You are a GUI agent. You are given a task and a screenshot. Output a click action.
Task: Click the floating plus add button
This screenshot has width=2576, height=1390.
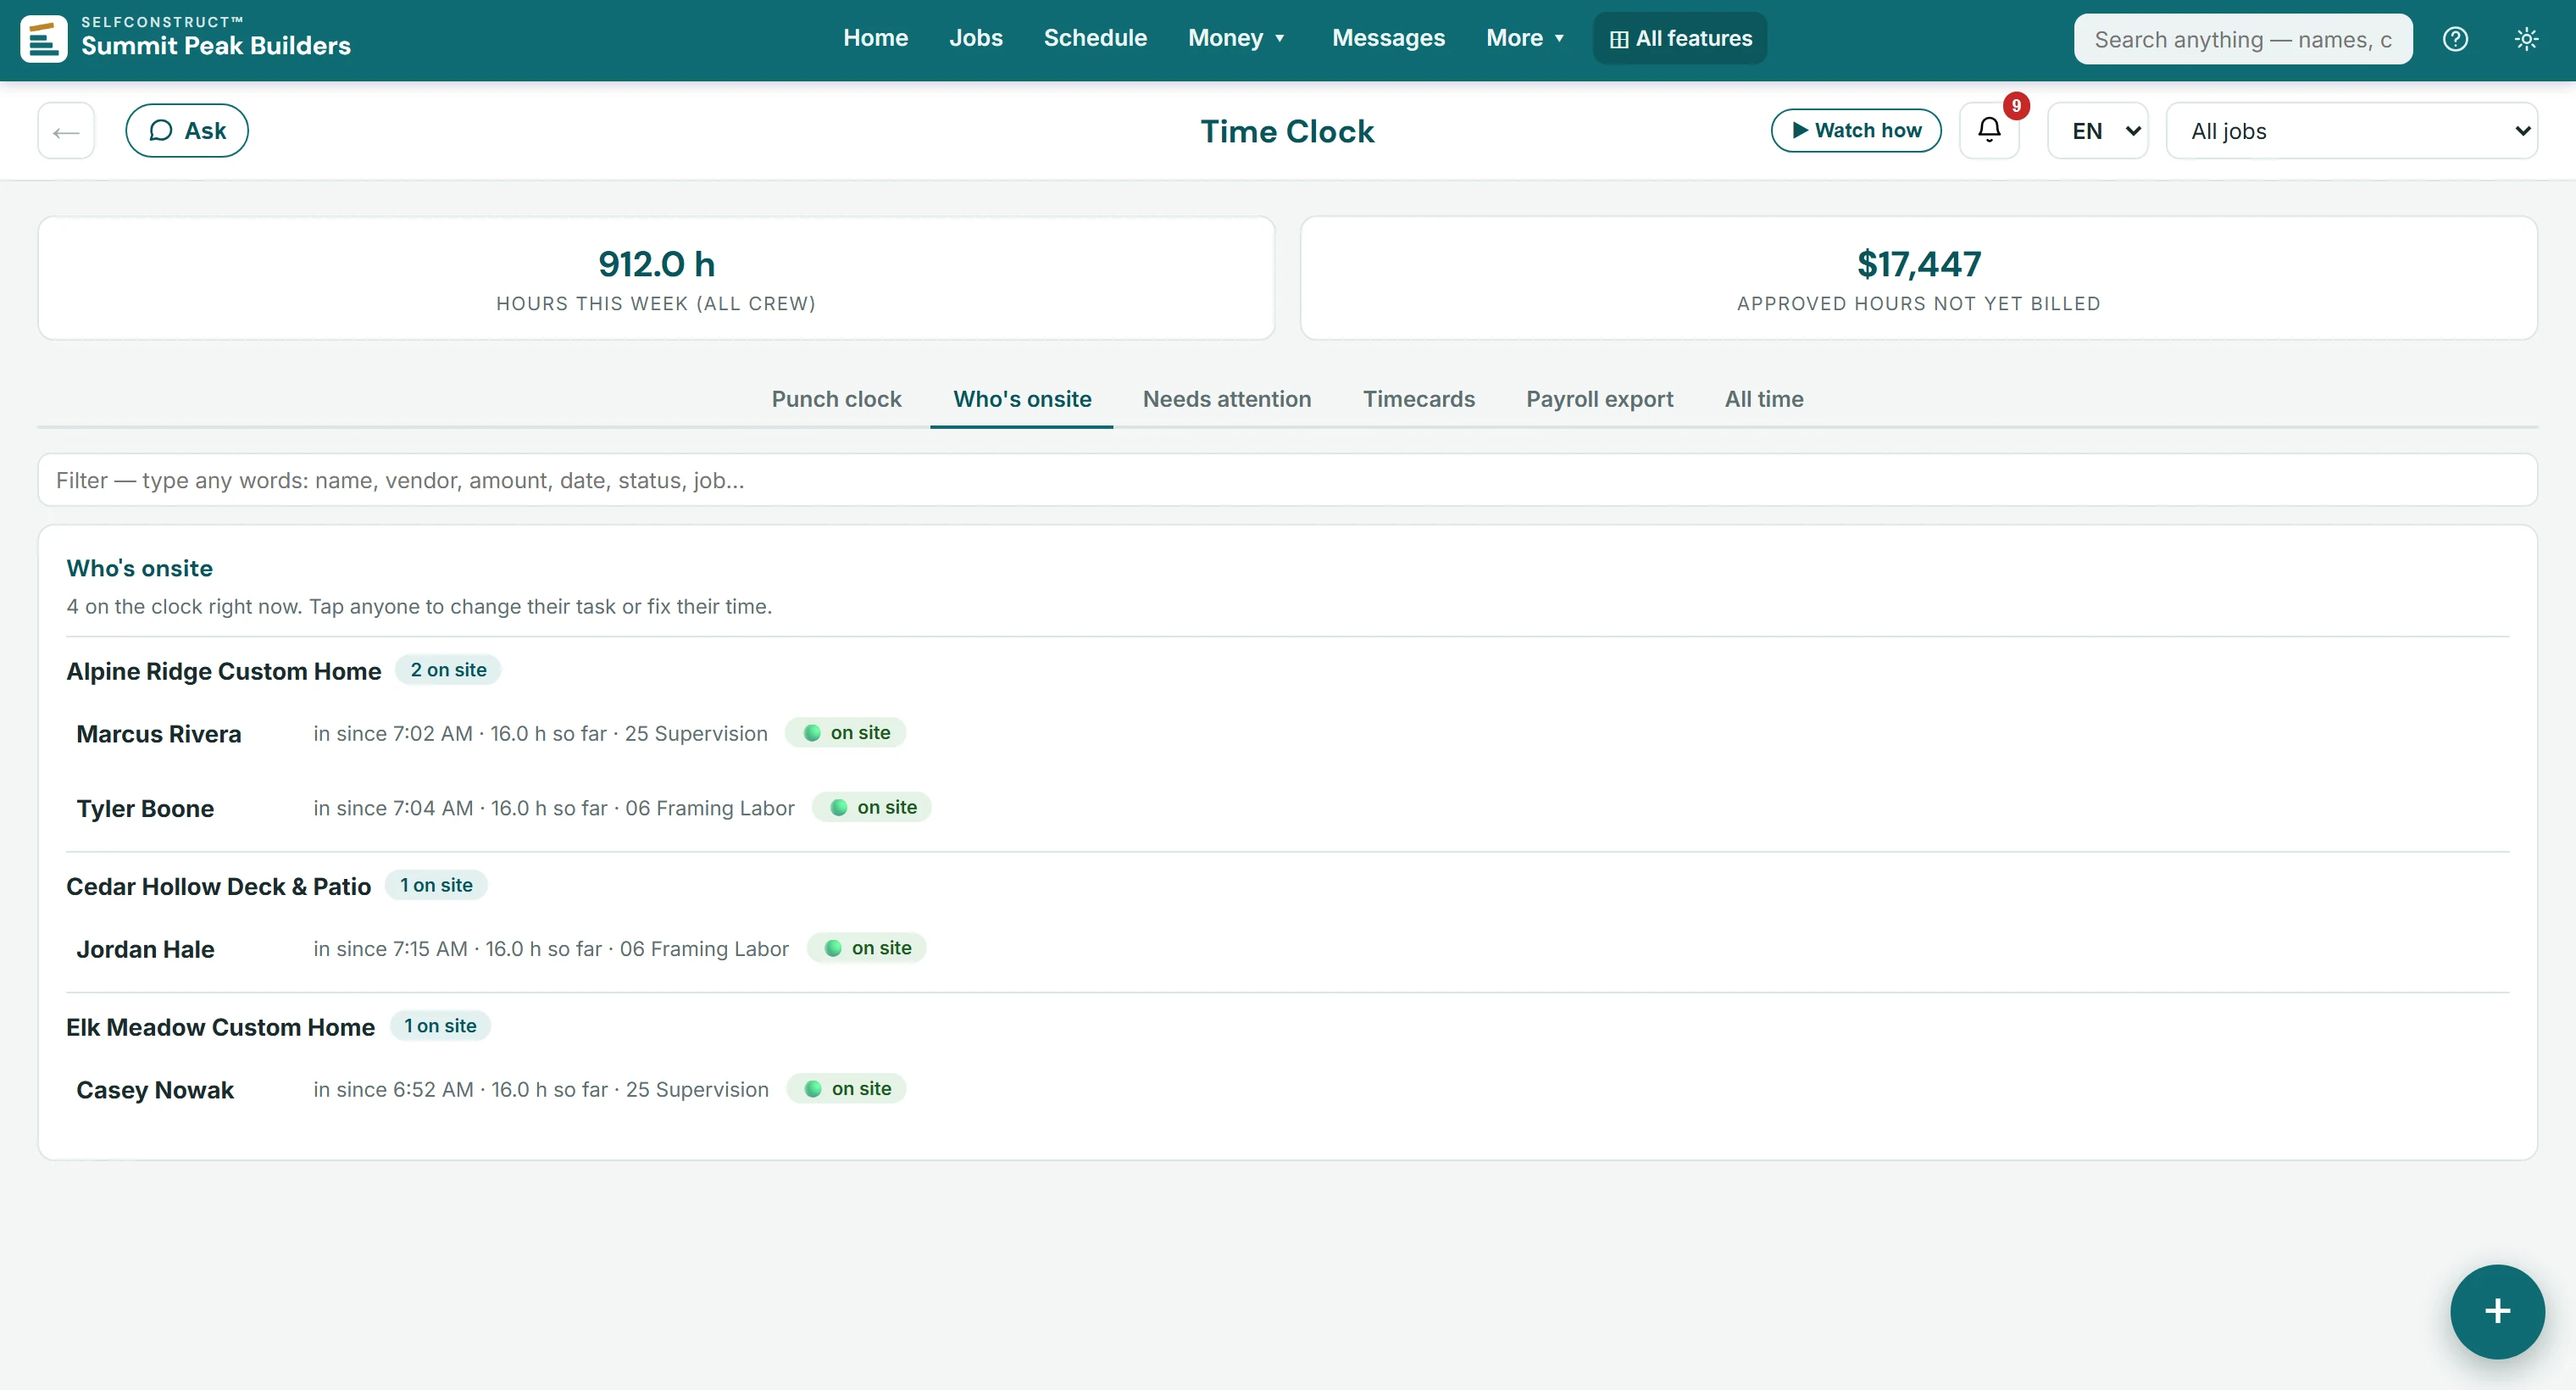coord(2496,1311)
